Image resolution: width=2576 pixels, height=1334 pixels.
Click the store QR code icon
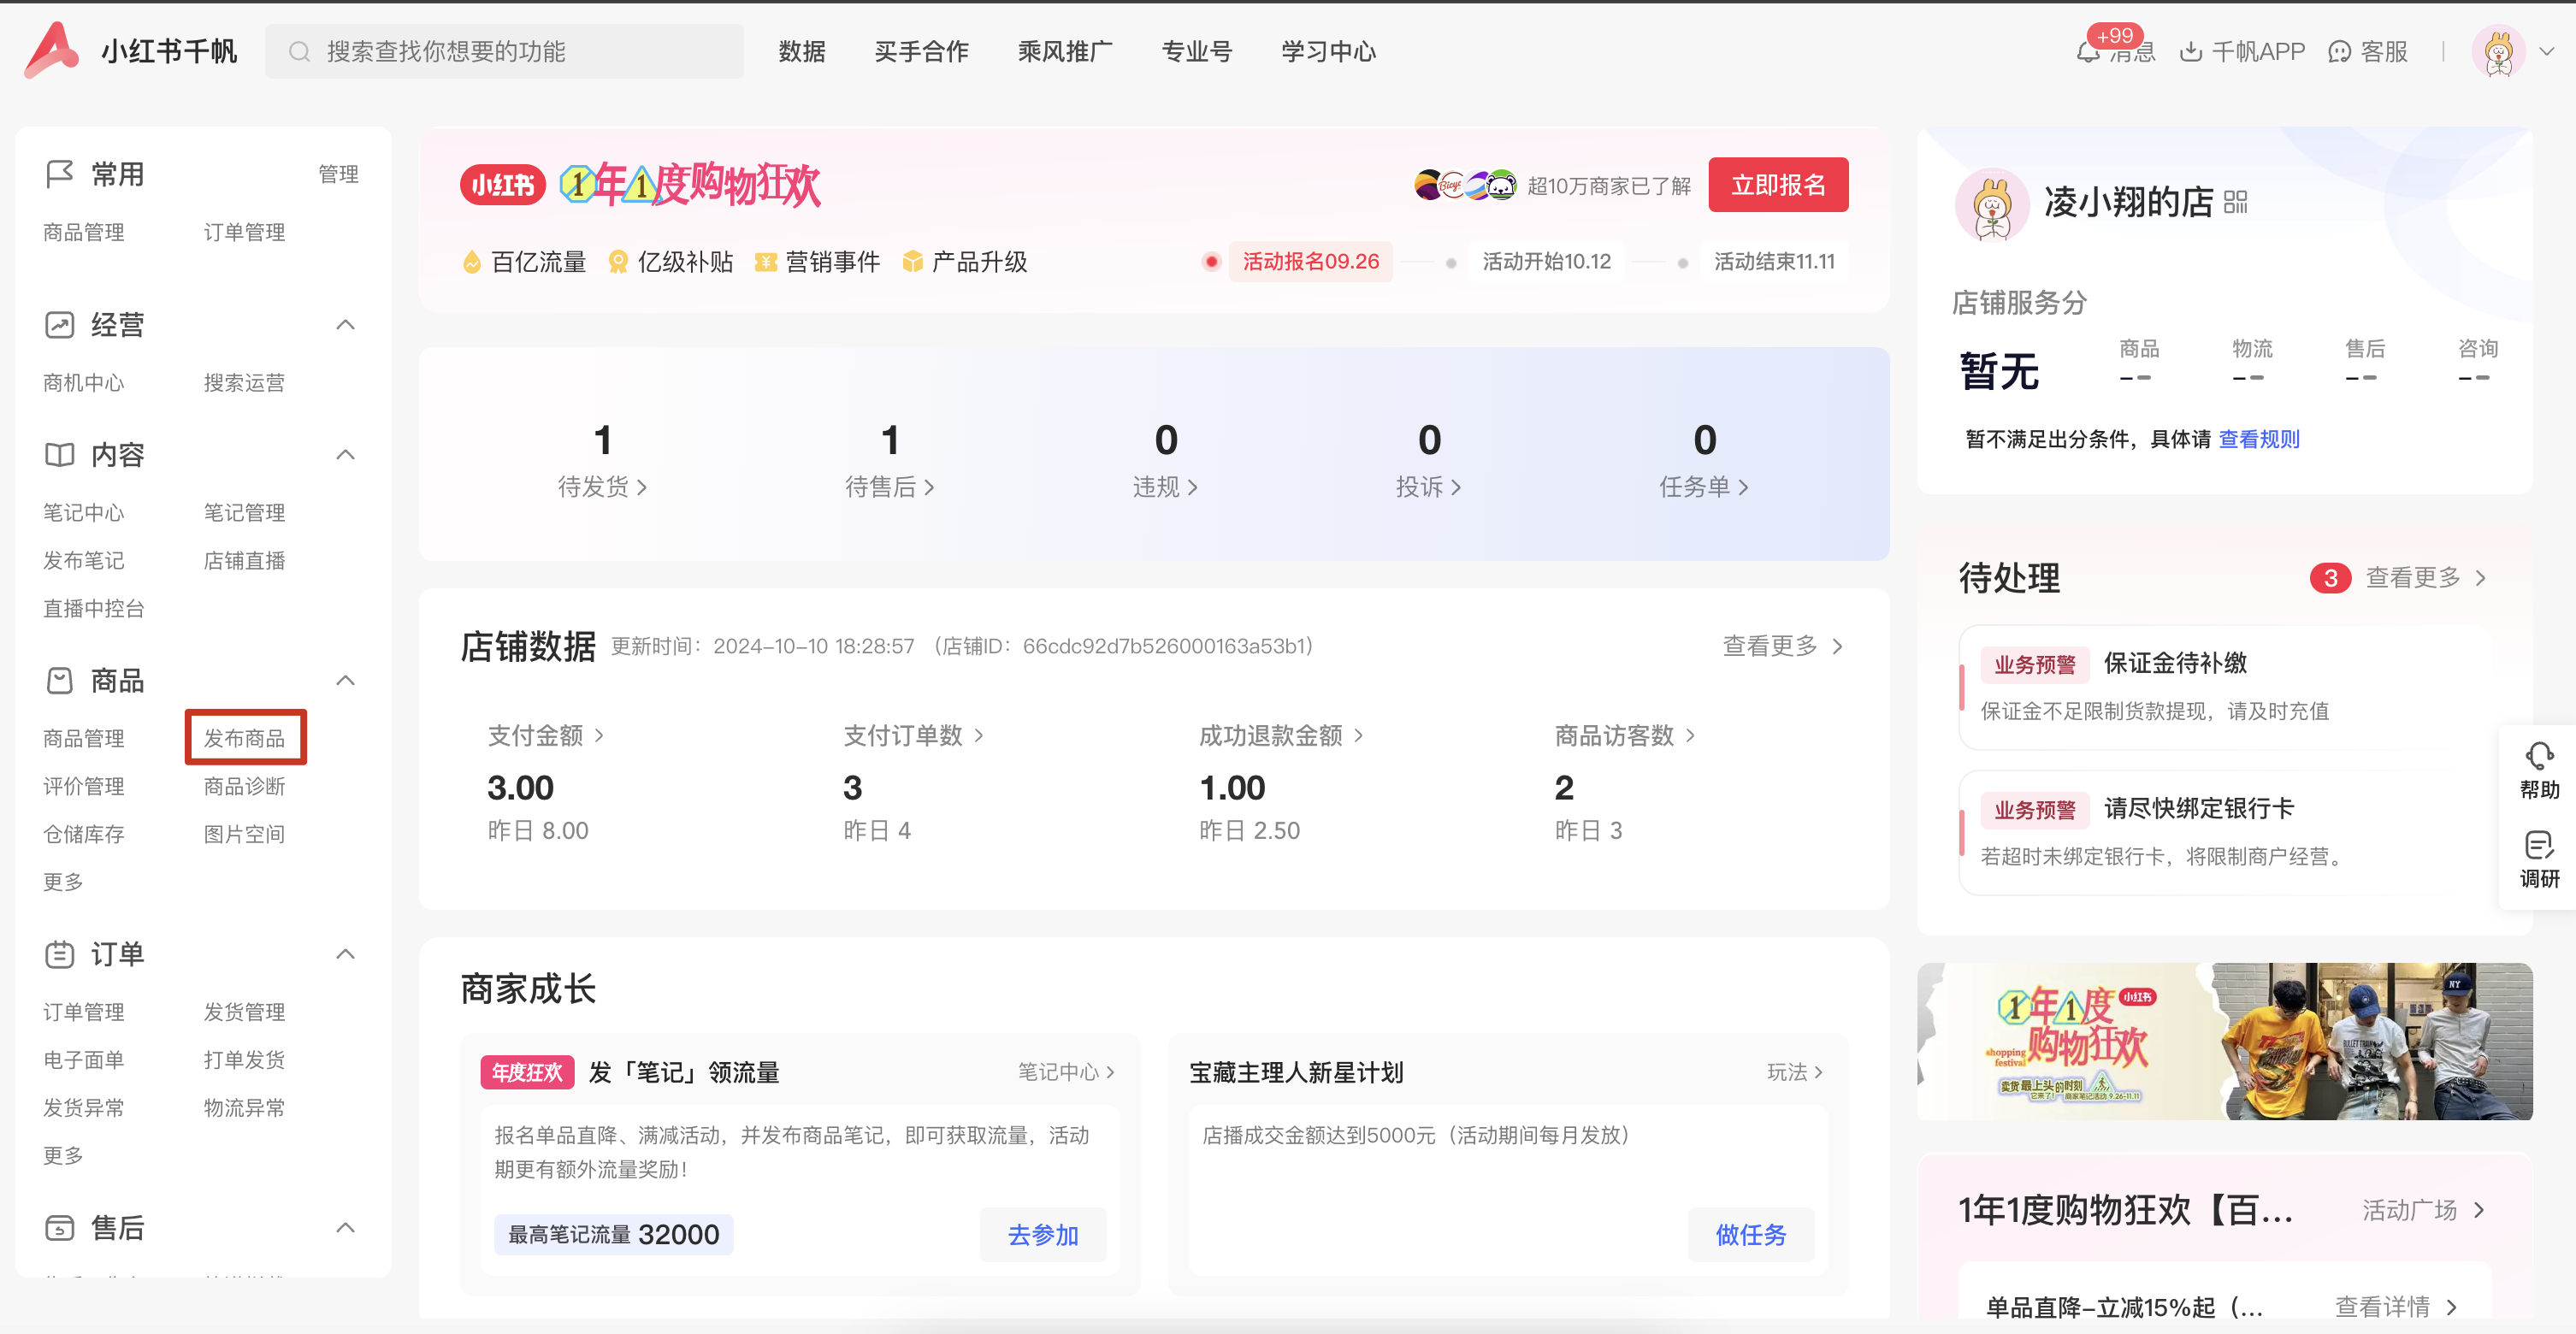click(2236, 203)
